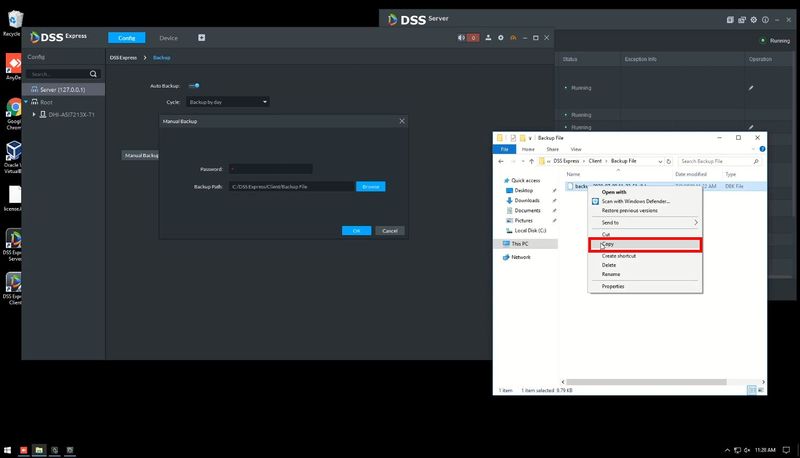
Task: Open the taskbar notification center icon
Action: [786, 450]
